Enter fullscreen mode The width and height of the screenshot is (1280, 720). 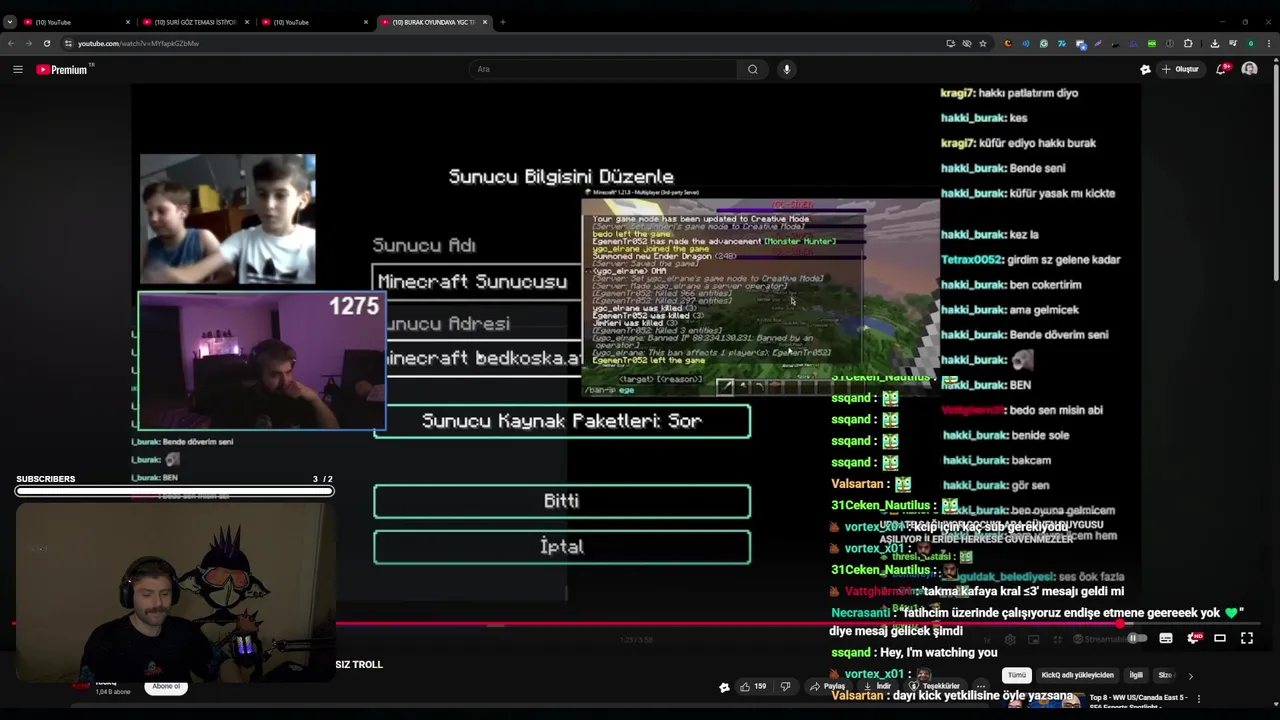(x=1247, y=638)
